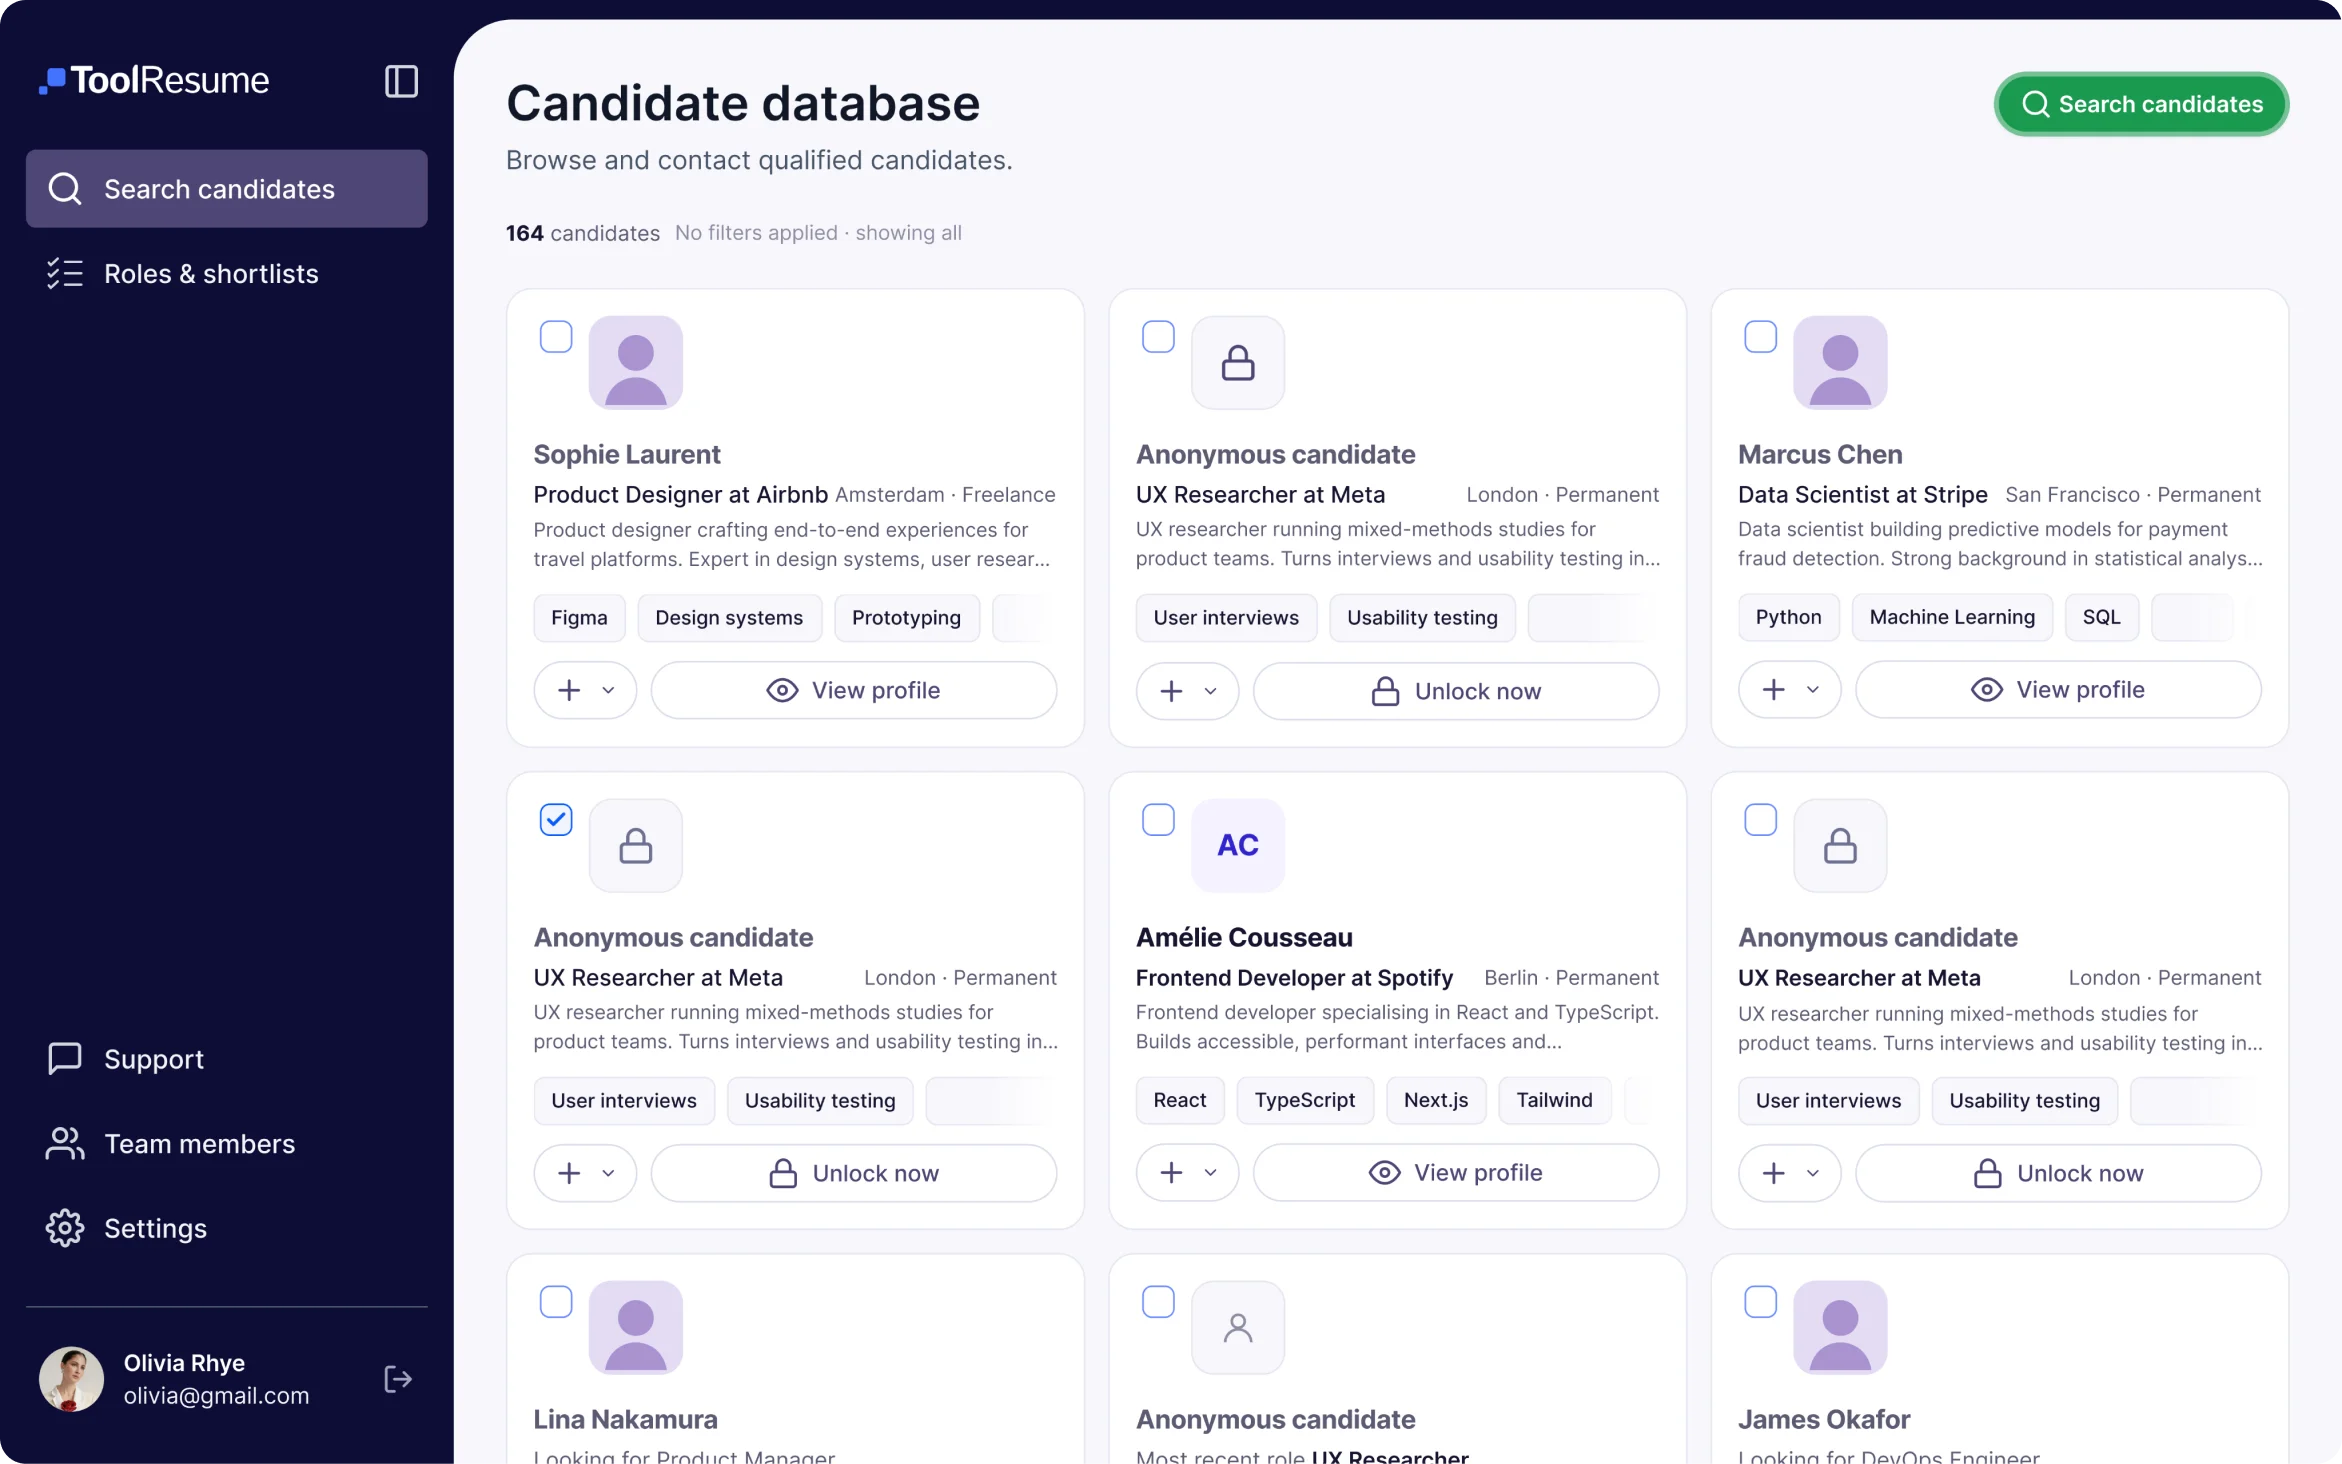Click the lock avatar on the checked anonymous card
This screenshot has height=1464, width=2342.
[x=636, y=845]
